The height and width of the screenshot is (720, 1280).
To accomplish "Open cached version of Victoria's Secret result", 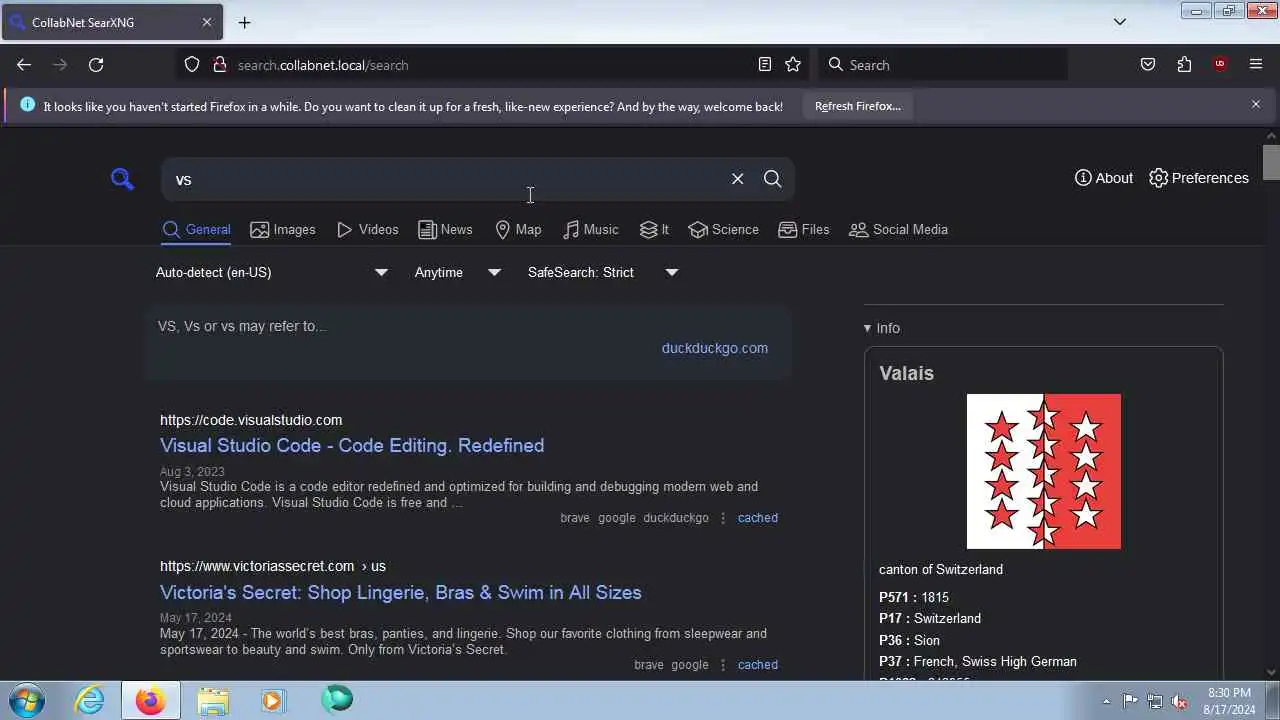I will pyautogui.click(x=758, y=665).
